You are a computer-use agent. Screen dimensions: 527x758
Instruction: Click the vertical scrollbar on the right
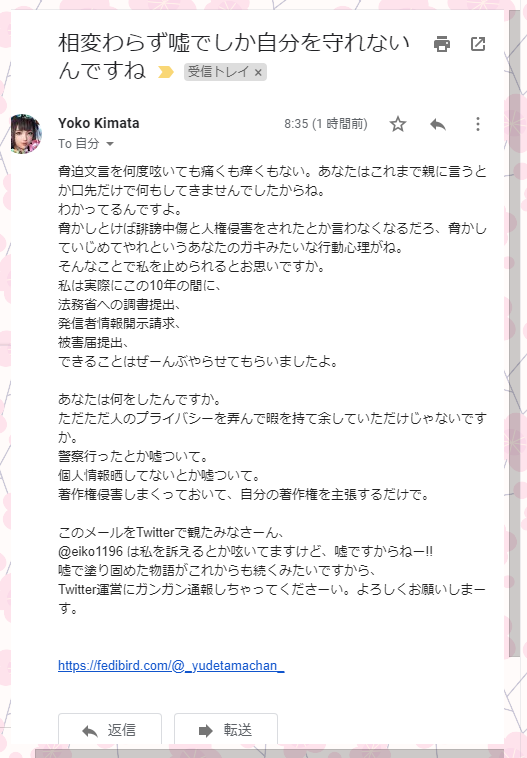coord(514,334)
